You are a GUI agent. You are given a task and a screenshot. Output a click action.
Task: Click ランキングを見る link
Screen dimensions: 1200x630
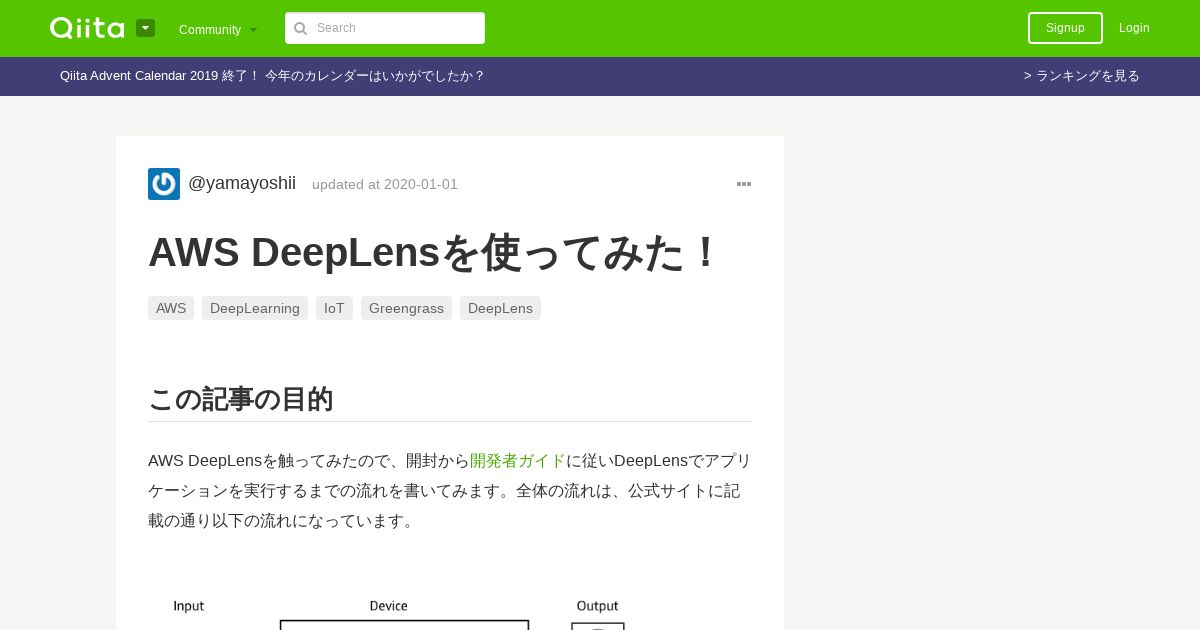click(x=1082, y=76)
